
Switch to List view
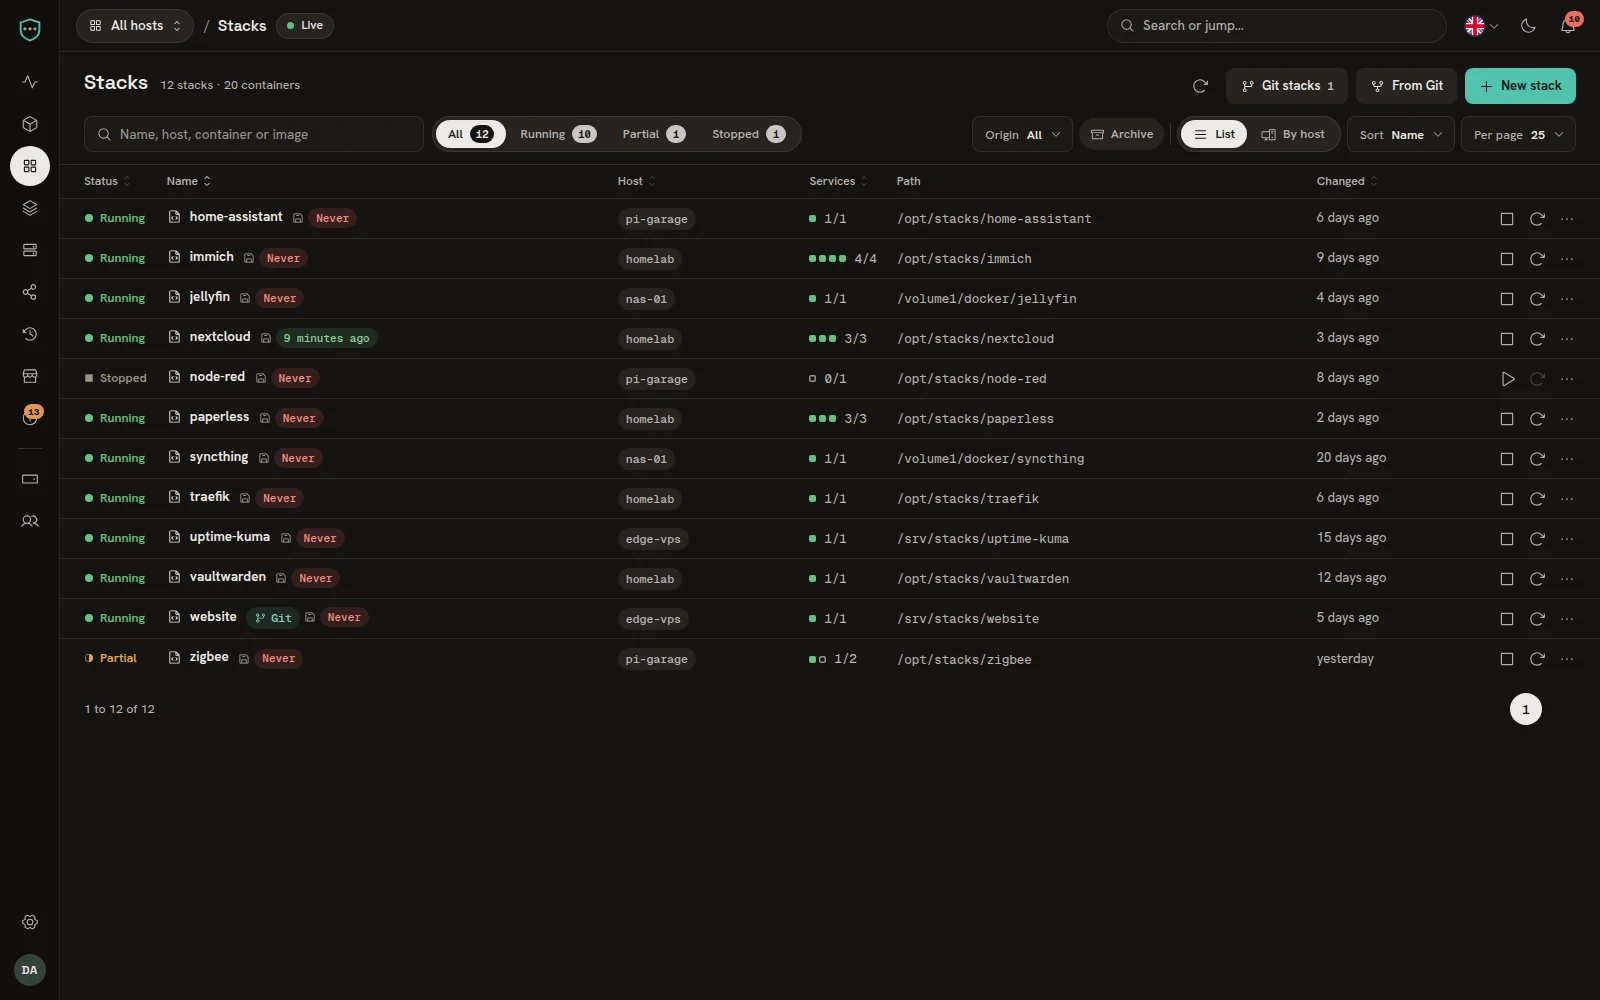click(x=1214, y=134)
